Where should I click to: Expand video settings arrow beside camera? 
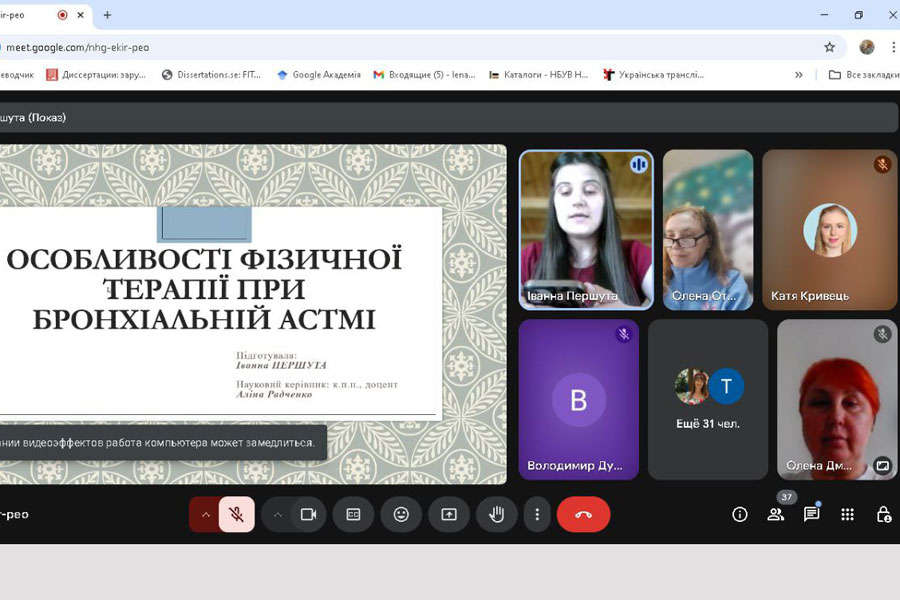coord(278,514)
